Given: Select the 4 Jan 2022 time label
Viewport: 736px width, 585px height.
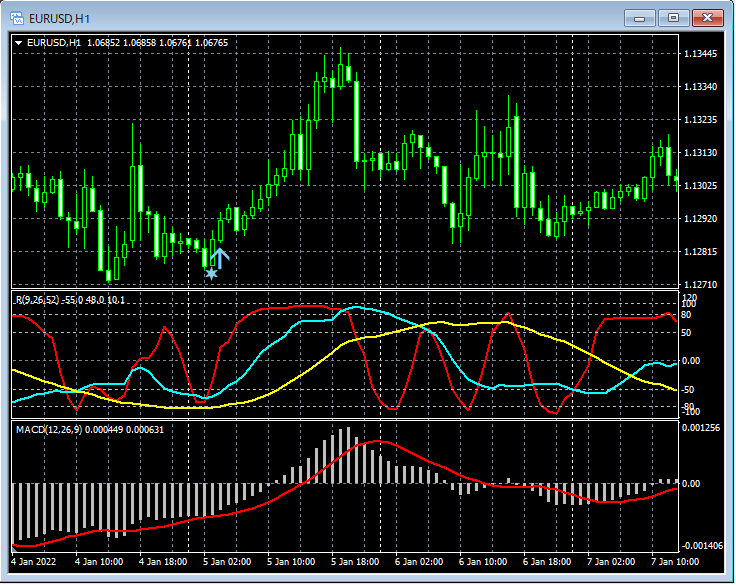Looking at the screenshot, I should click(35, 563).
